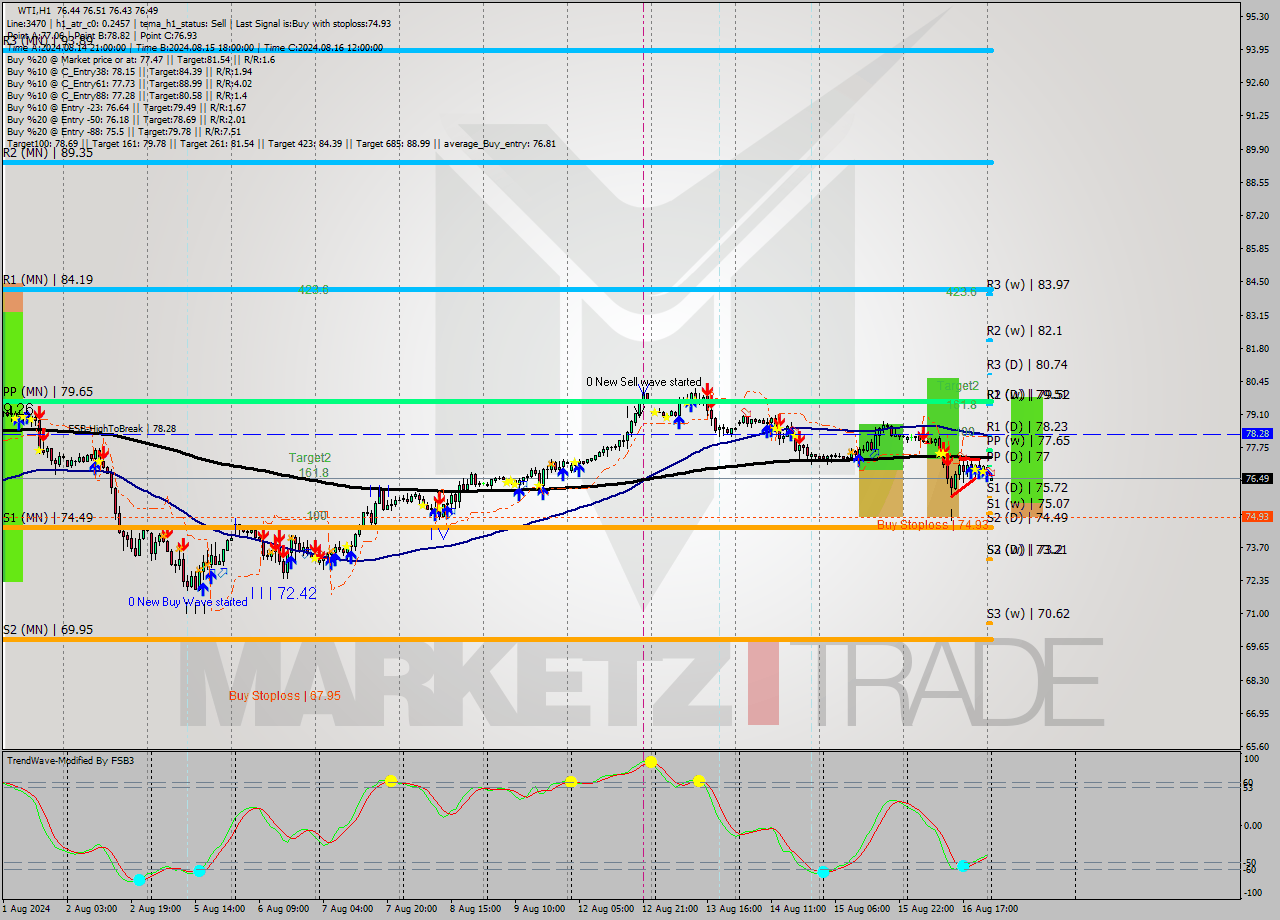Select the R3 (w) | 83.97 weekly label
The height and width of the screenshot is (920, 1280).
coord(1028,285)
